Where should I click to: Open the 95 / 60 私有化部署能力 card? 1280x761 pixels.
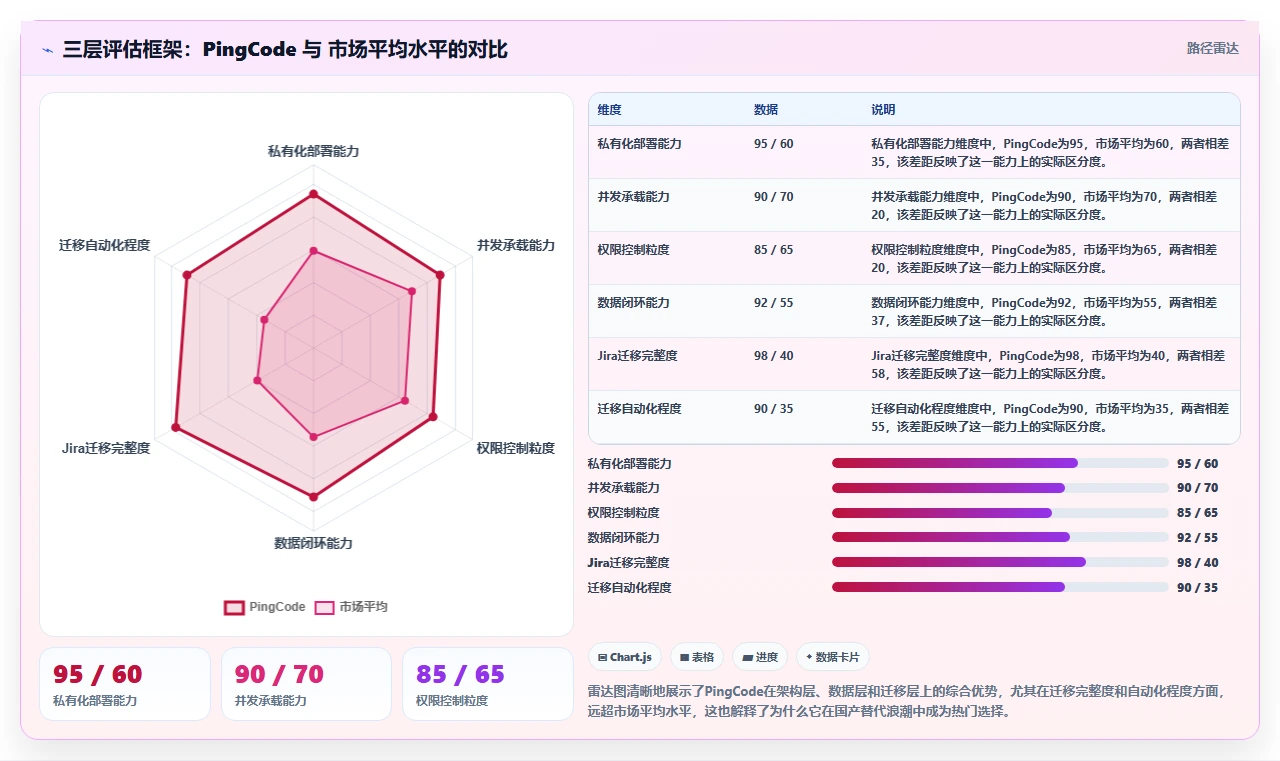pyautogui.click(x=125, y=684)
